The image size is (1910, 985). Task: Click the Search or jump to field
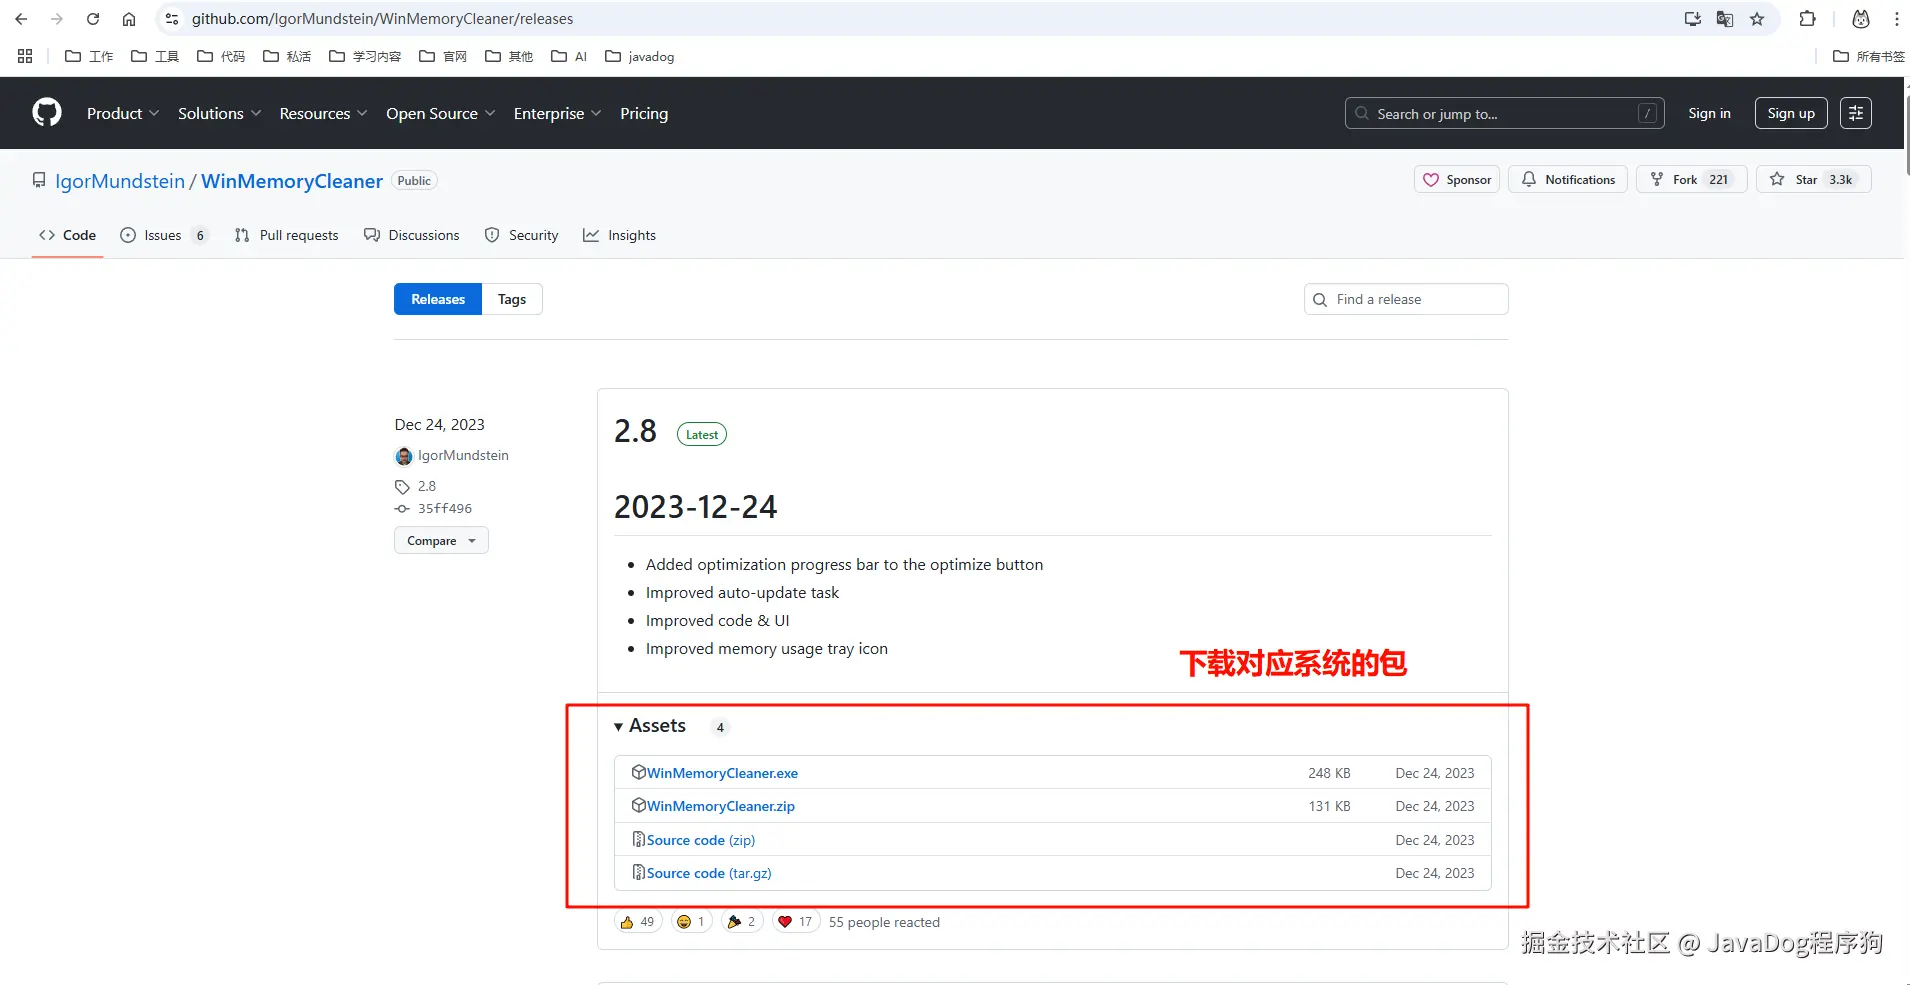tap(1504, 113)
